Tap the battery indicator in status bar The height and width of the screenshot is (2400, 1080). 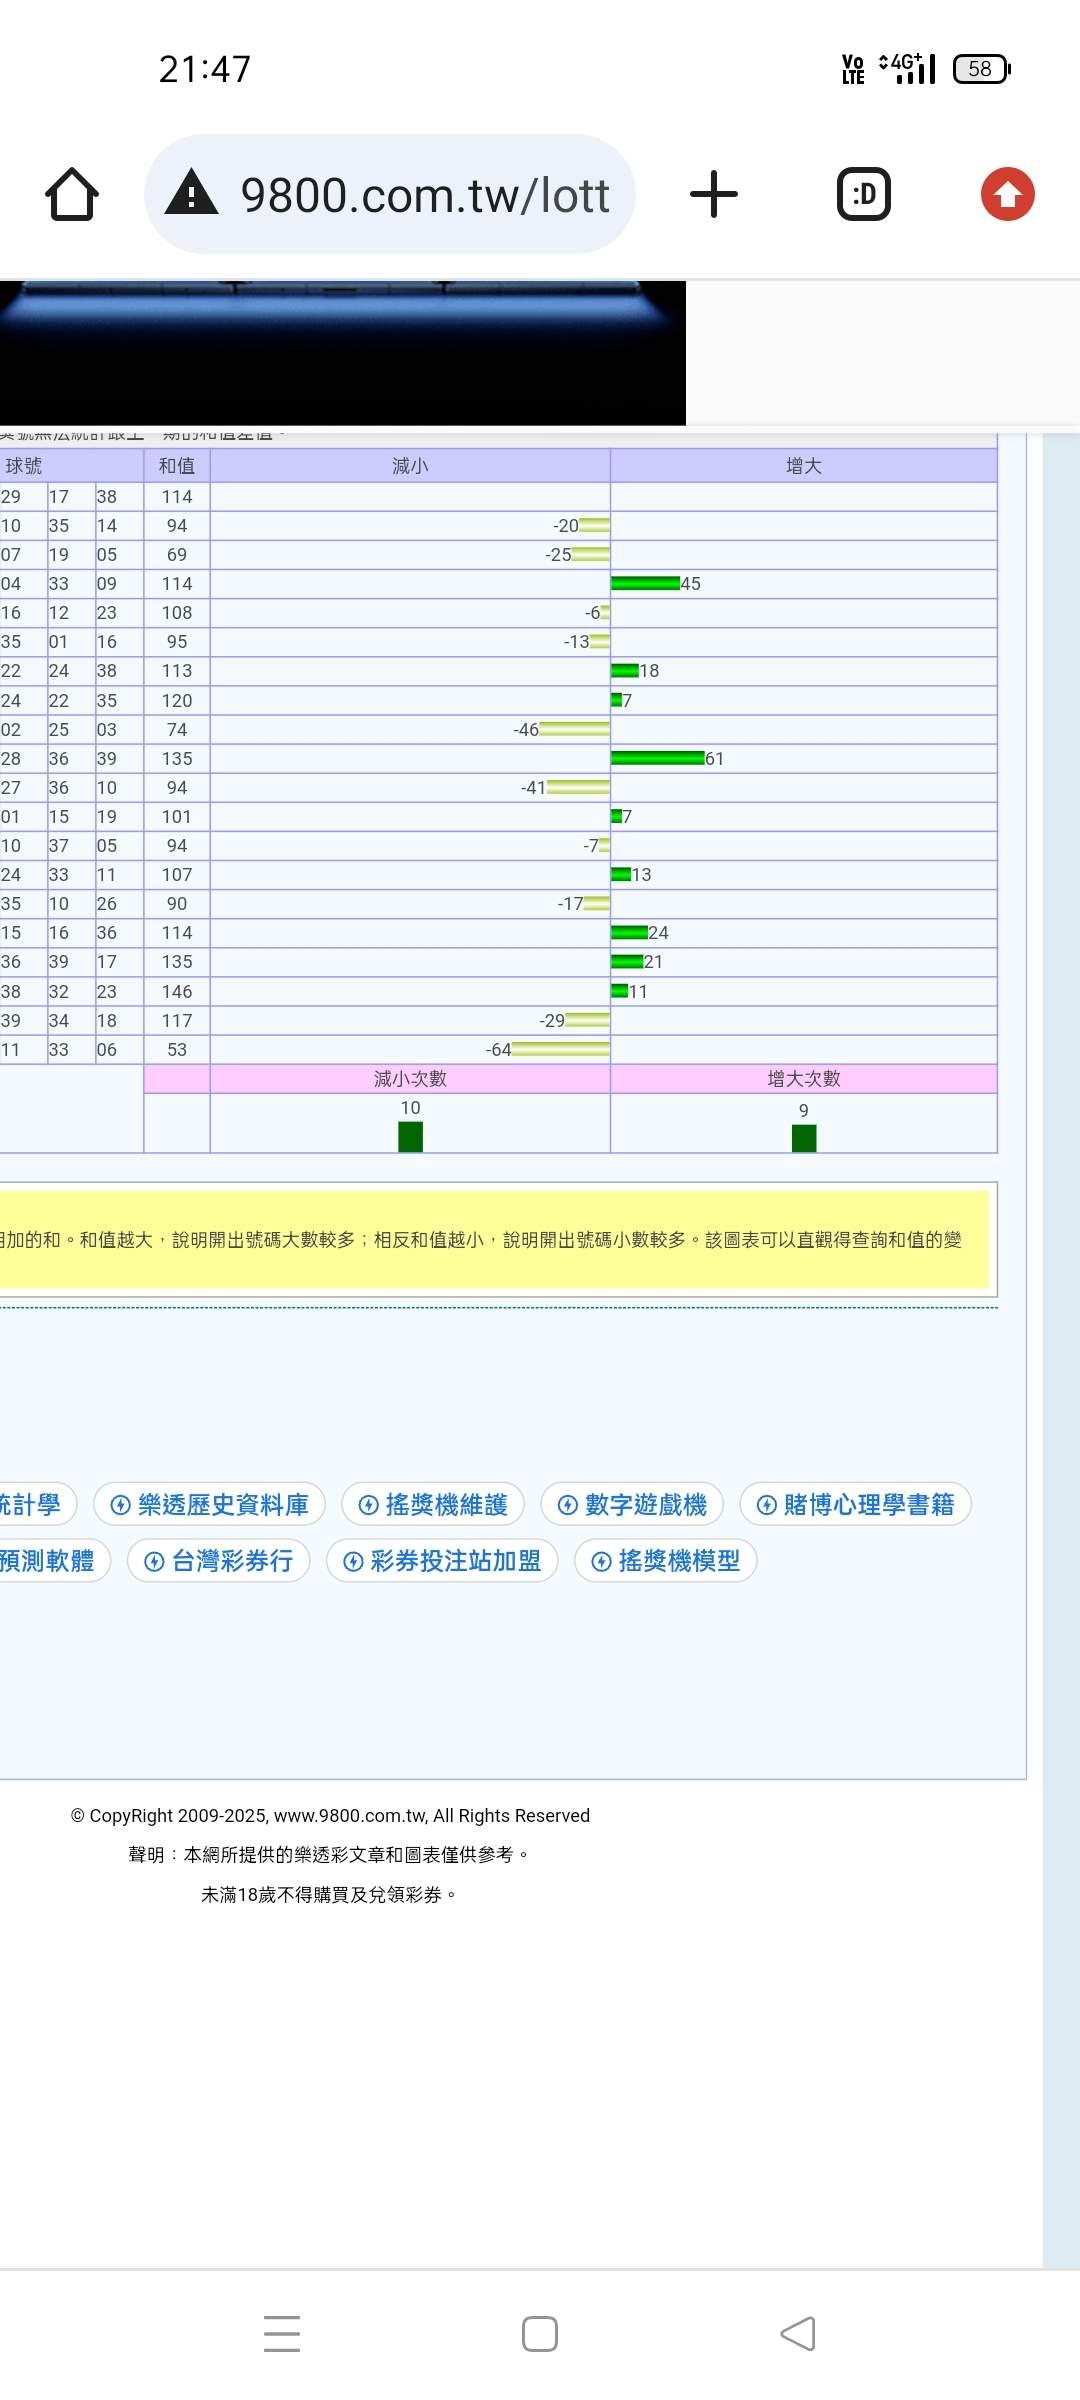click(x=982, y=69)
